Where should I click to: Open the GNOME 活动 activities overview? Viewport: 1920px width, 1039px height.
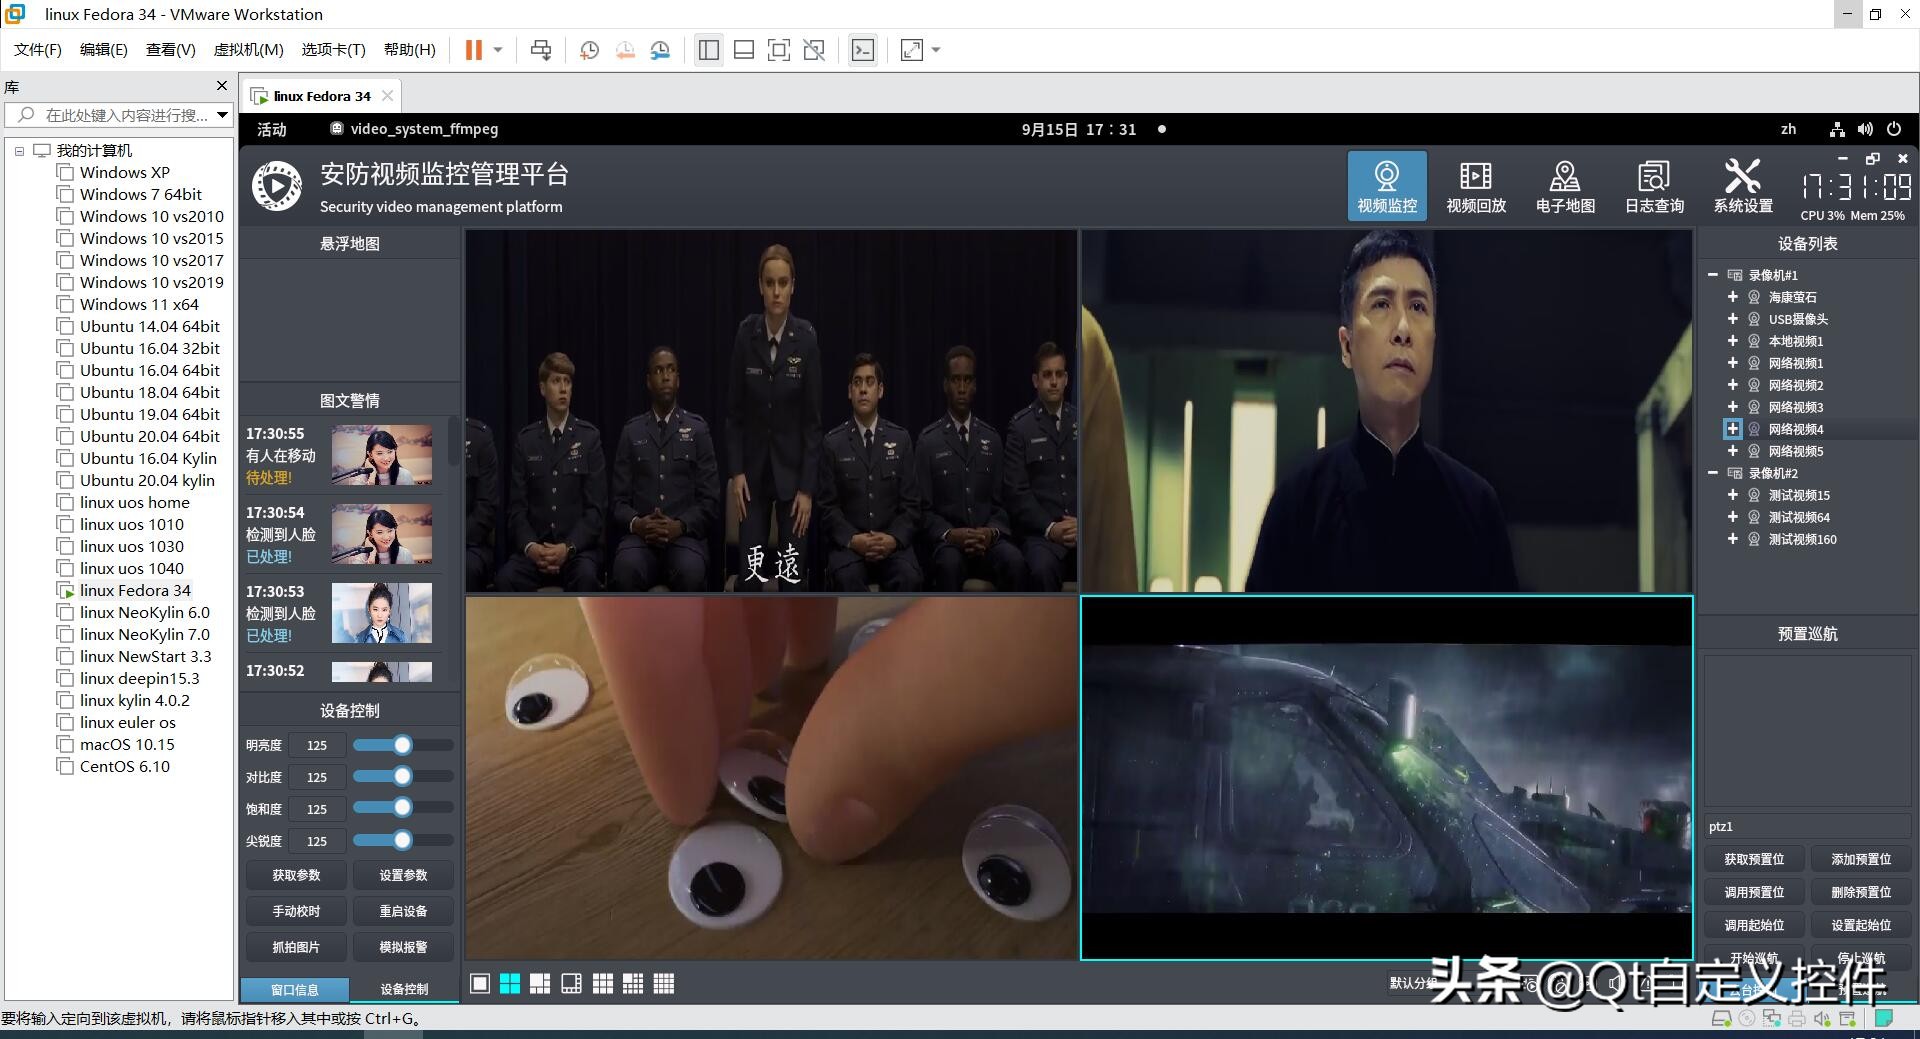272,129
